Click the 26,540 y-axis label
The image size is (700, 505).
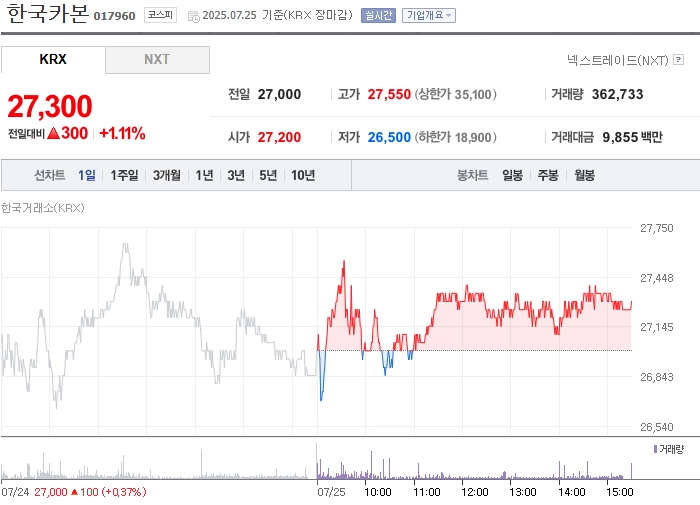click(657, 427)
